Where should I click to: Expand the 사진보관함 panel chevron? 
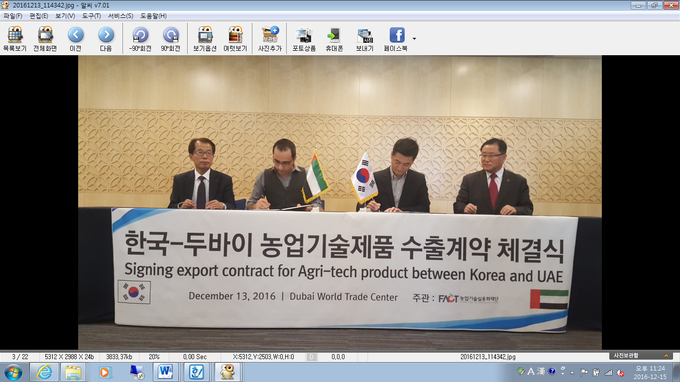666,356
